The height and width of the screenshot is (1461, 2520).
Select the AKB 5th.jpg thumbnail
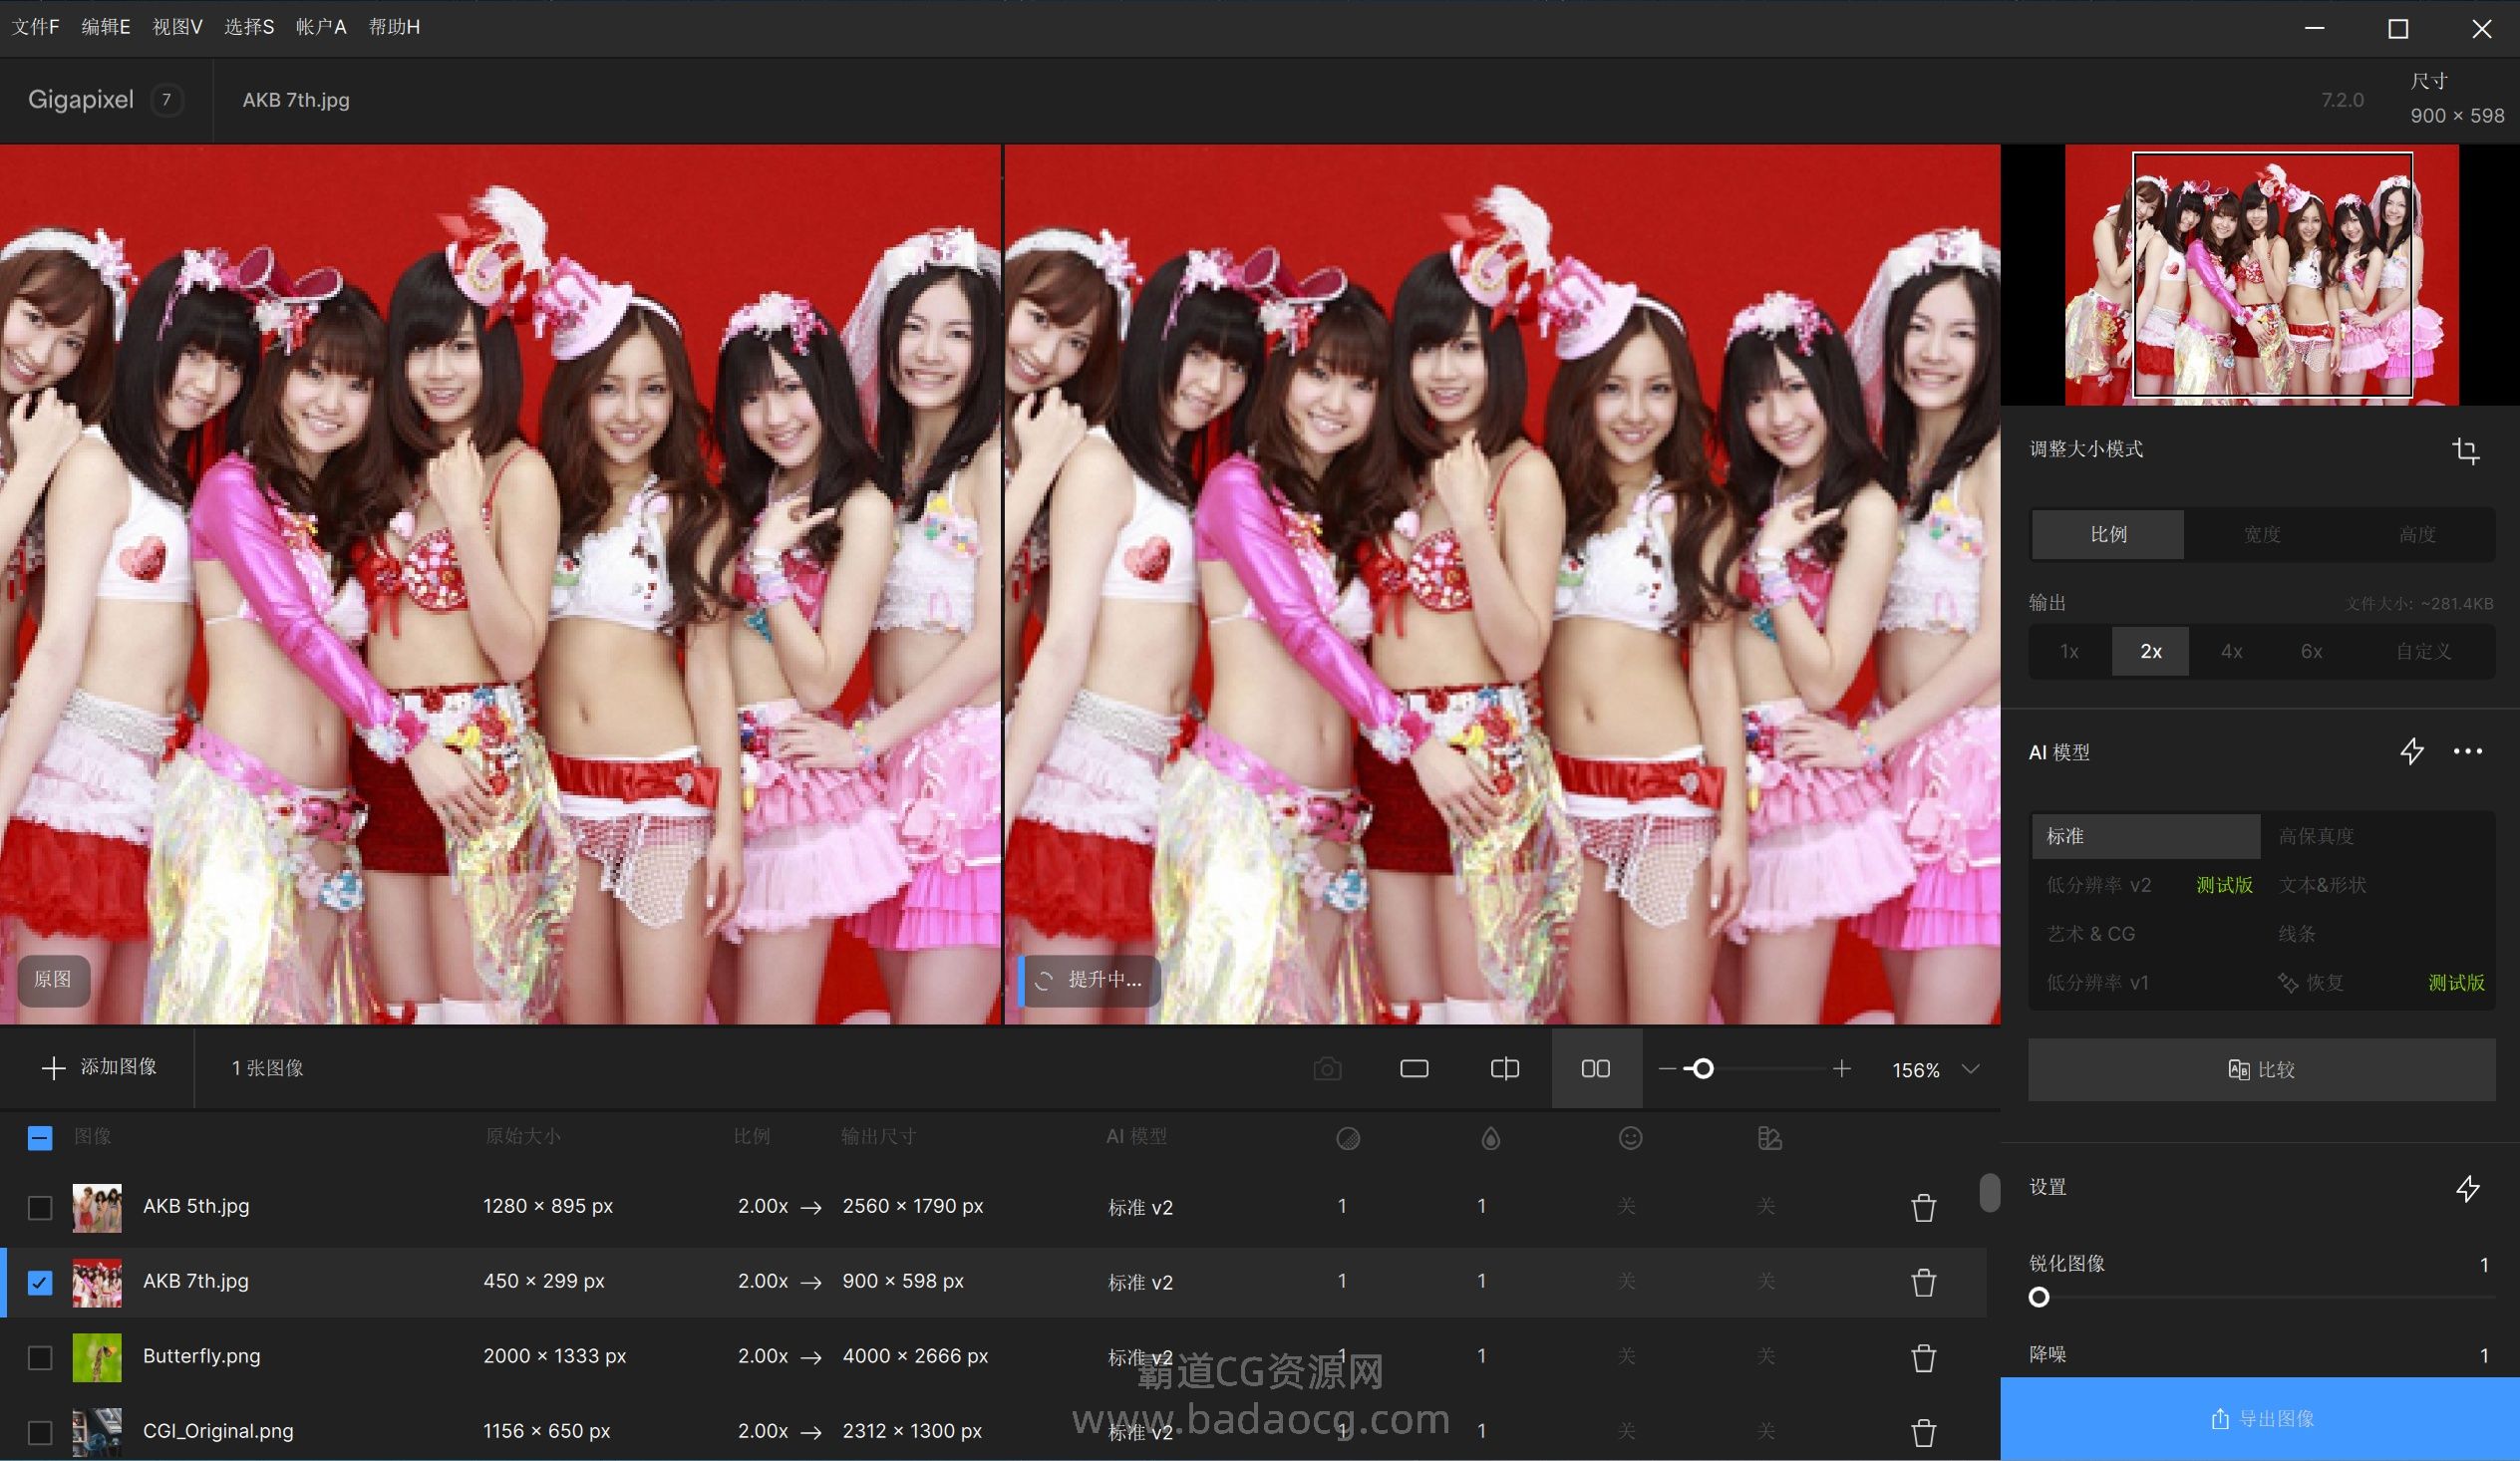pyautogui.click(x=97, y=1207)
